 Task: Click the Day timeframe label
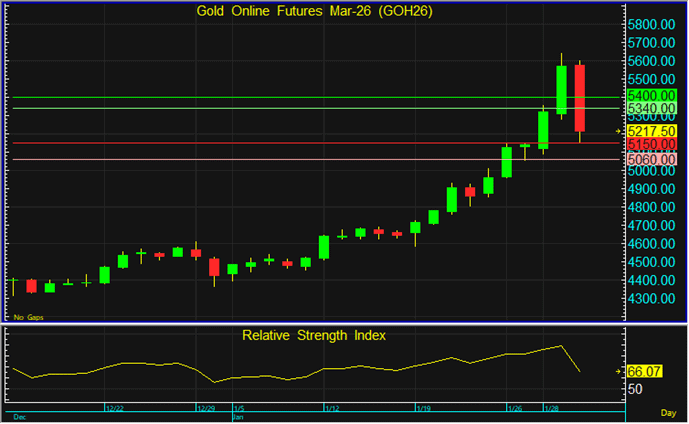click(x=668, y=412)
